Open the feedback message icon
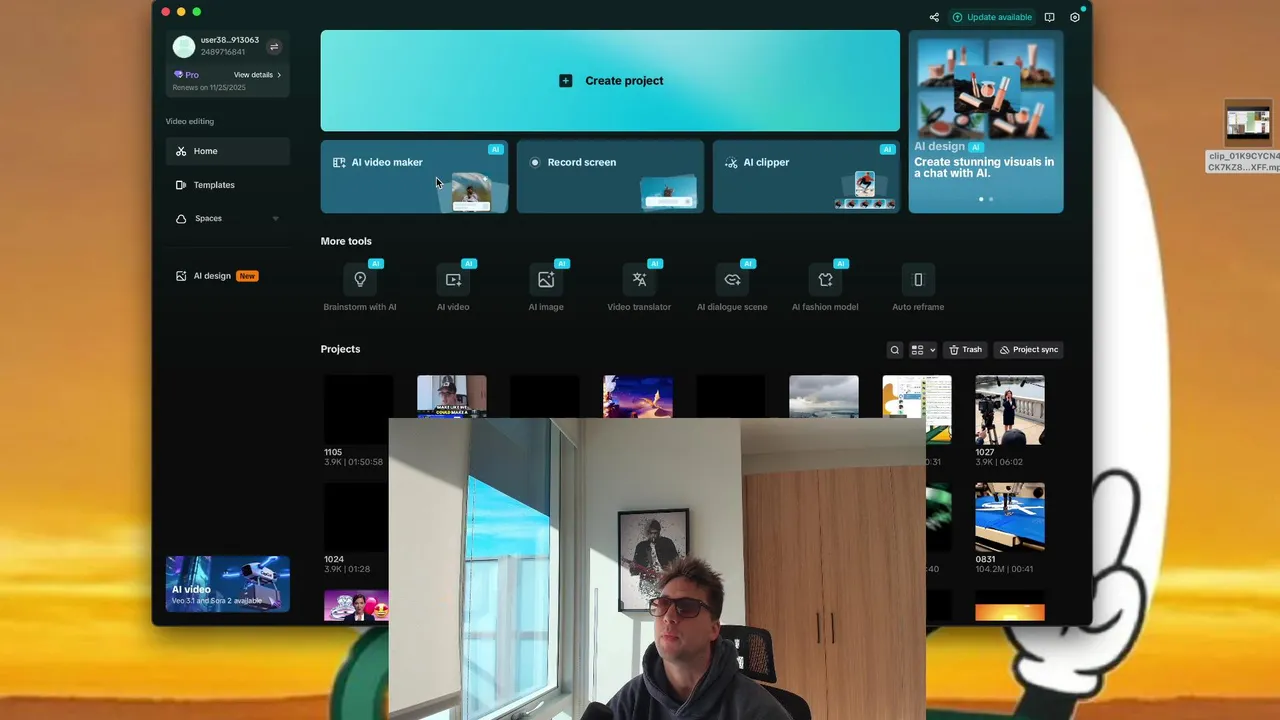Viewport: 1280px width, 720px height. 1049,17
